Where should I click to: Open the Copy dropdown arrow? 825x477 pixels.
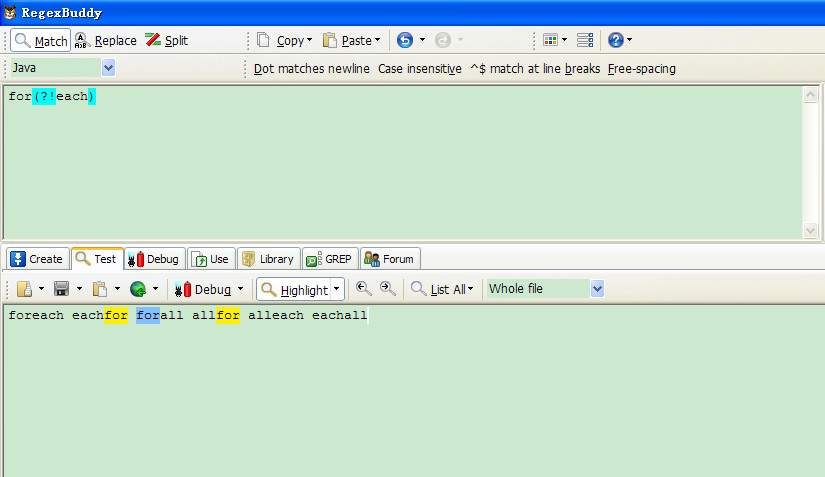[x=309, y=40]
